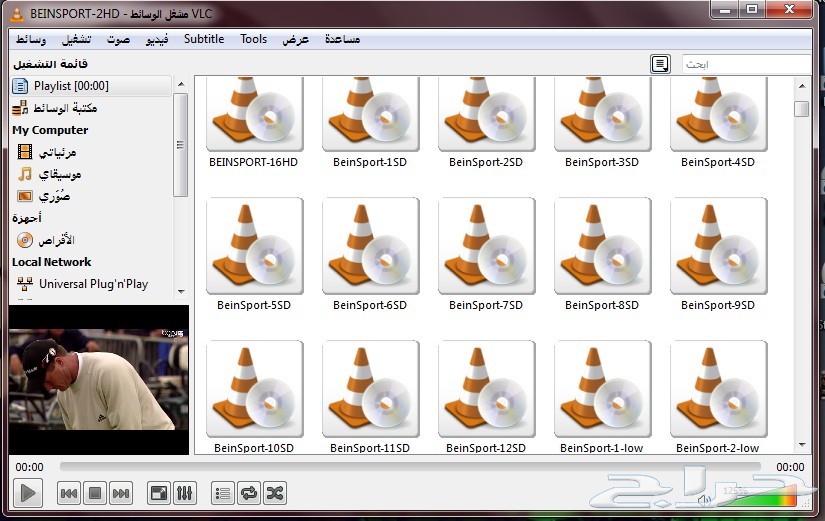
Task: Select the BeinSport-4SD cone icon
Action: pyautogui.click(x=719, y=114)
